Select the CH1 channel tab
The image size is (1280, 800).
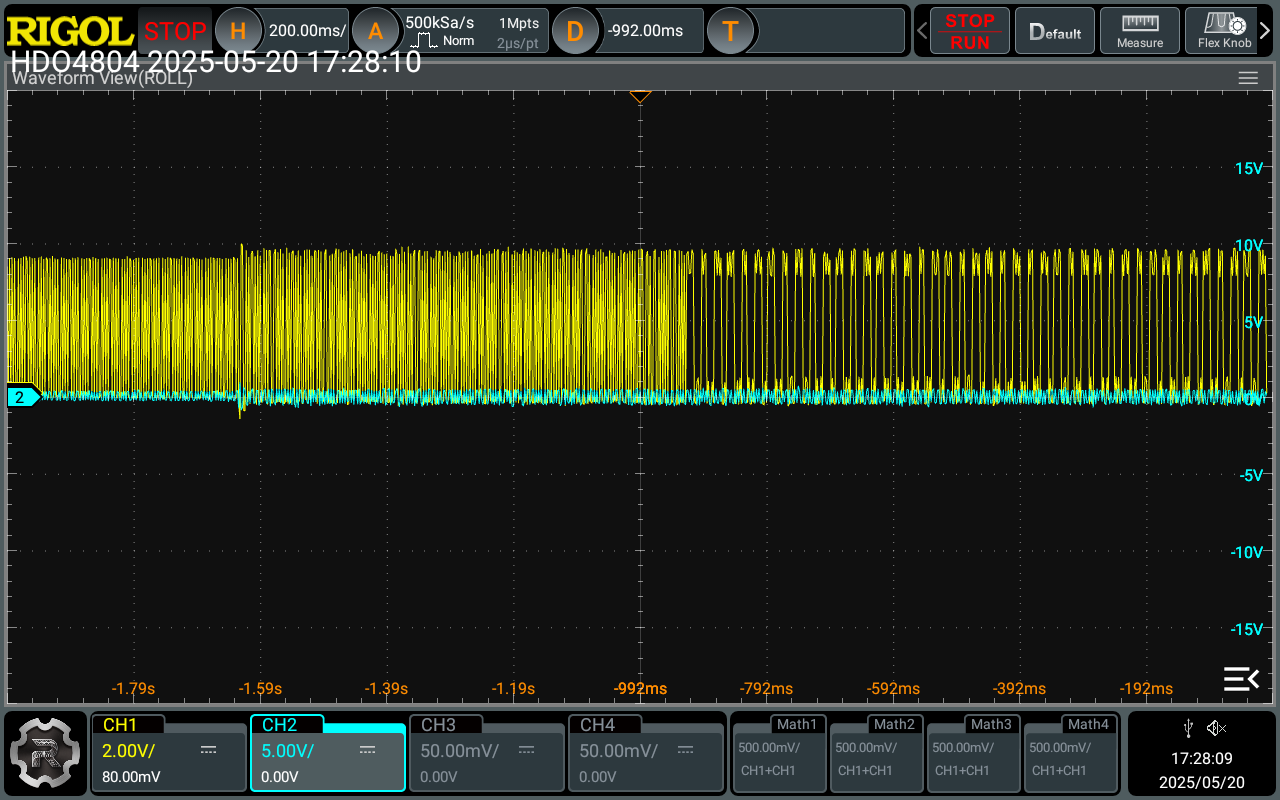pyautogui.click(x=168, y=752)
